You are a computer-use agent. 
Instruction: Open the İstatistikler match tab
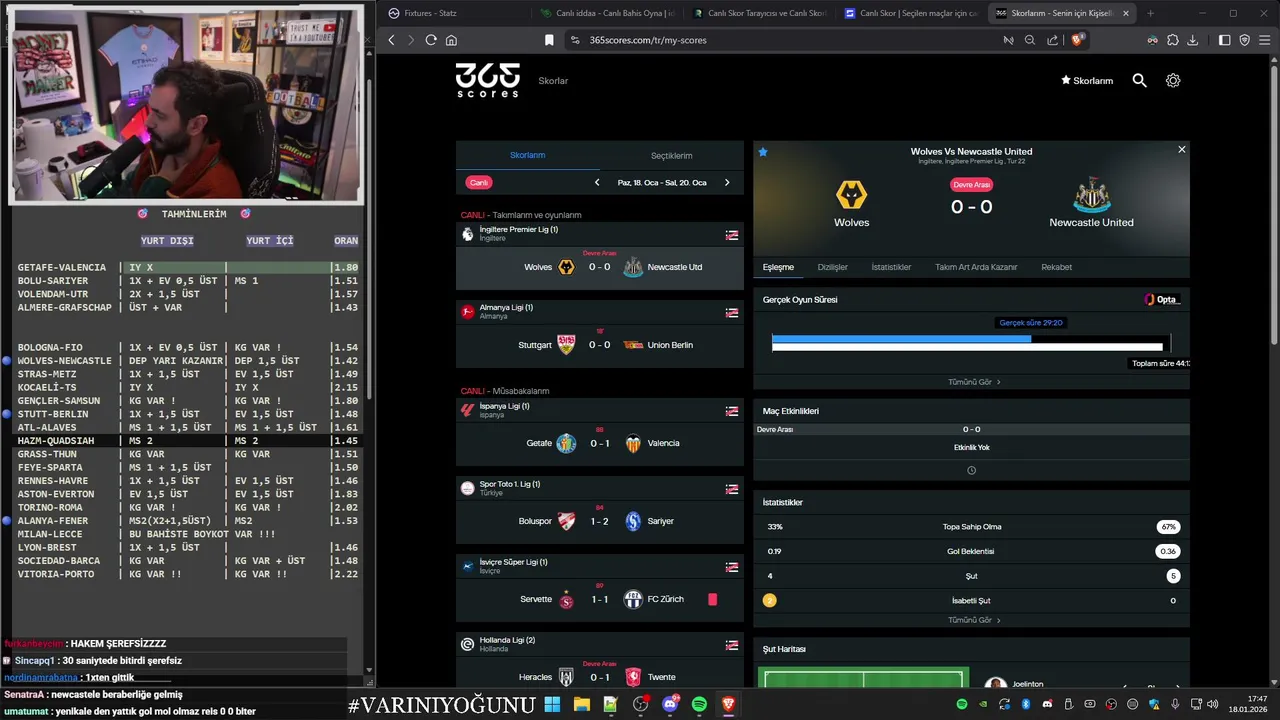[891, 267]
